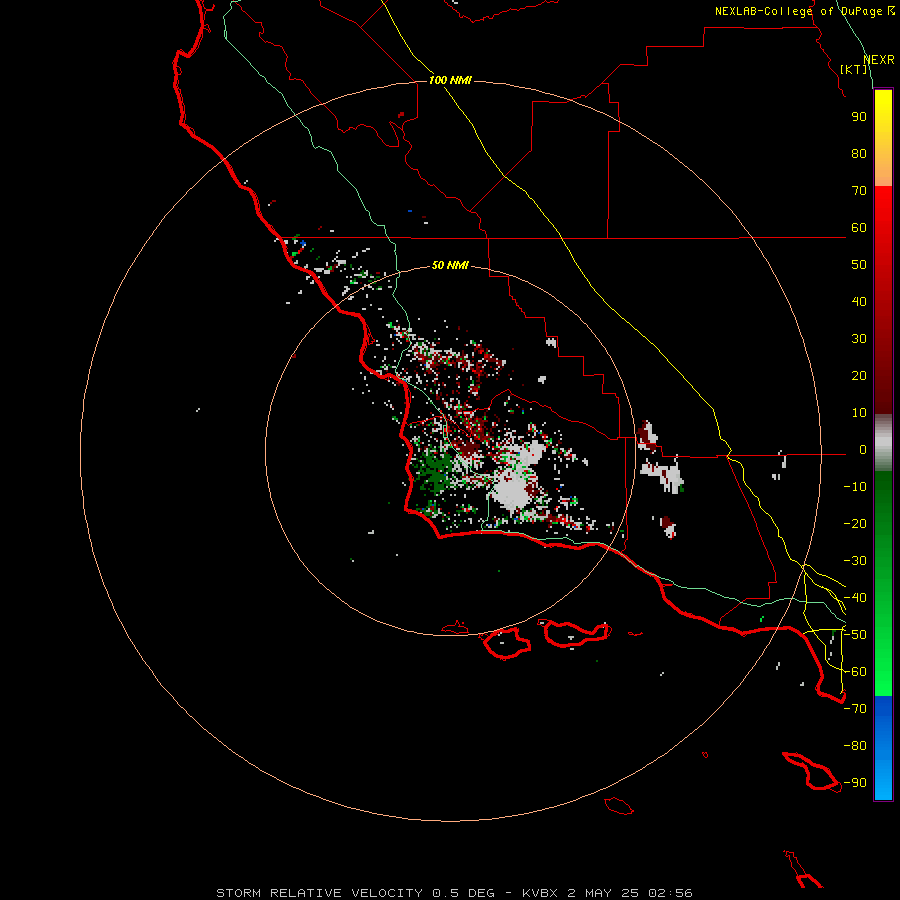The image size is (900, 900).
Task: Click the "100 NMI" range ring label
Action: pyautogui.click(x=450, y=80)
